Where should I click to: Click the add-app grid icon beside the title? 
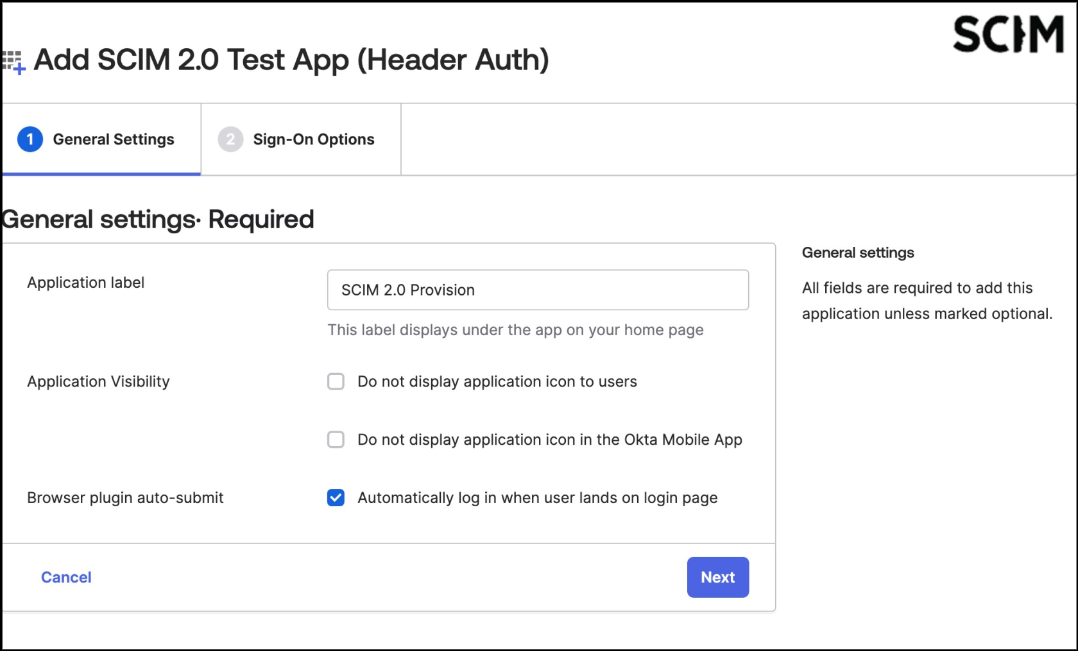(13, 62)
